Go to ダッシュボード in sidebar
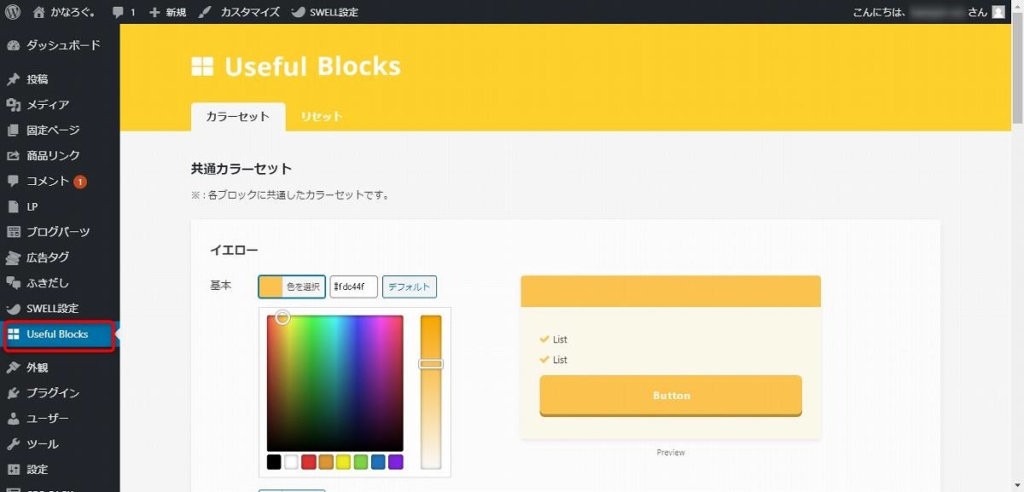1024x492 pixels. 62,46
